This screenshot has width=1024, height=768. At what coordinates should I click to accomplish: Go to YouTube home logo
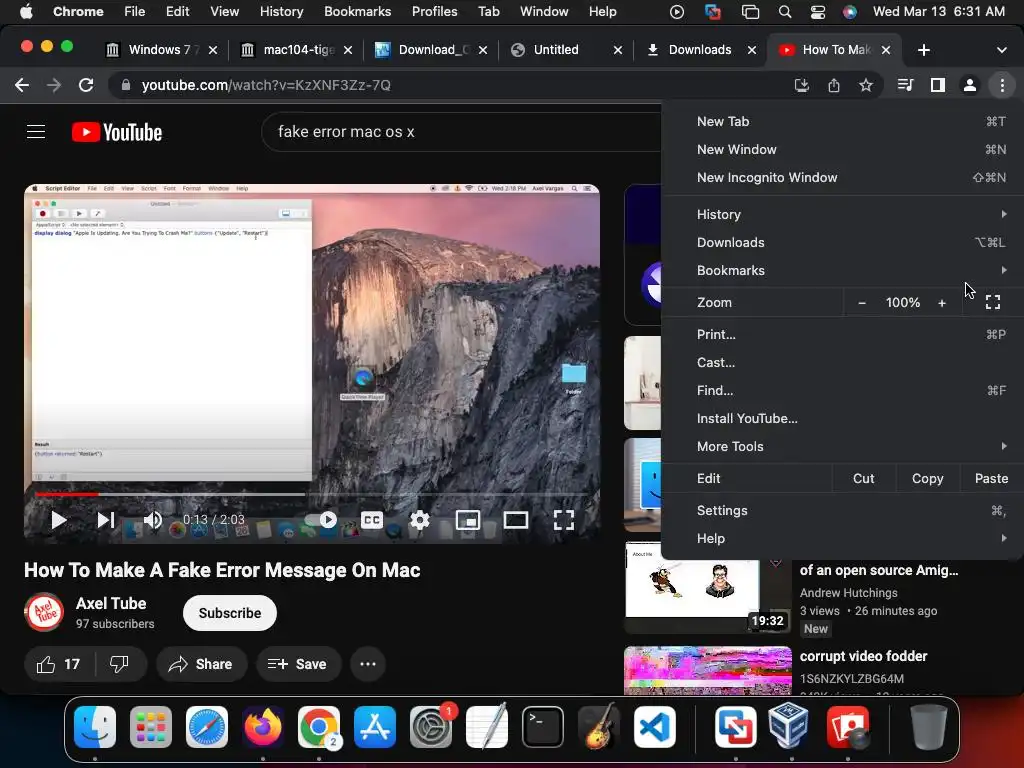pyautogui.click(x=117, y=132)
